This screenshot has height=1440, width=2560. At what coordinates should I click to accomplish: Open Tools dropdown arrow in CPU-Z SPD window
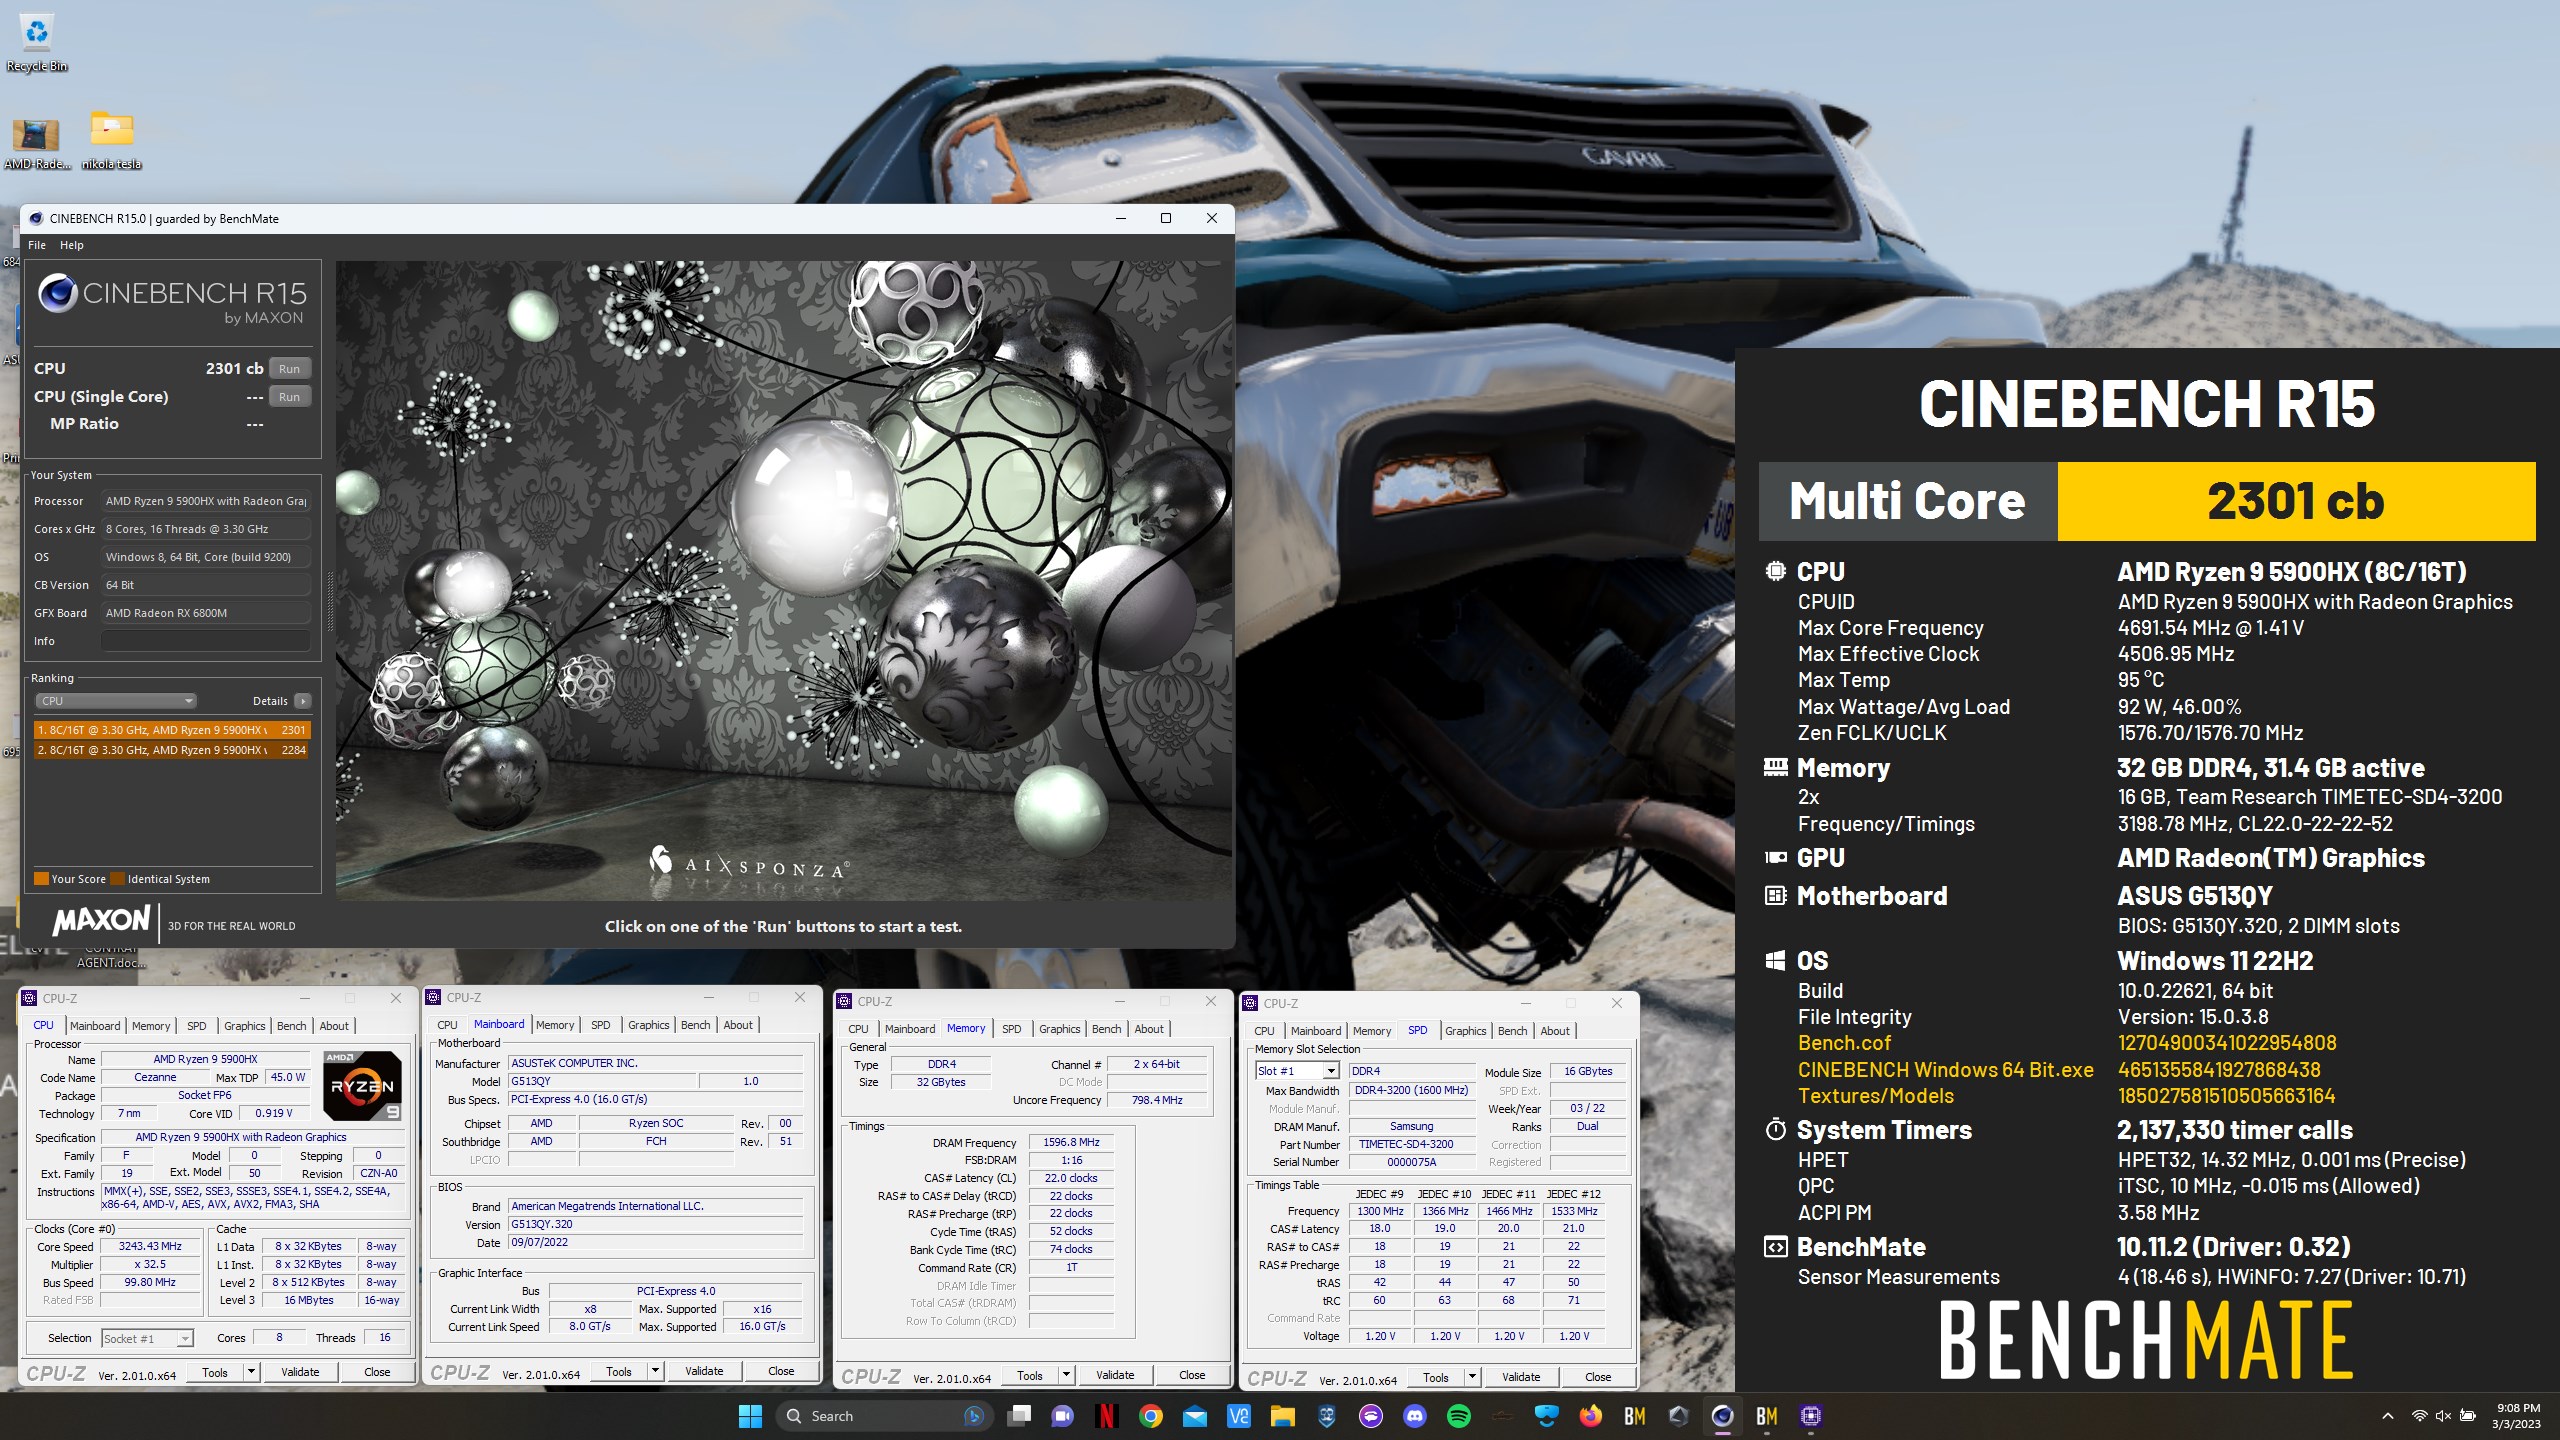pyautogui.click(x=1472, y=1377)
